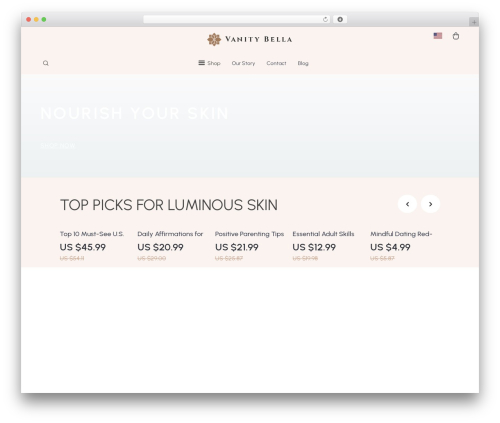Click the browser reload icon
Image resolution: width=500 pixels, height=423 pixels.
(325, 19)
